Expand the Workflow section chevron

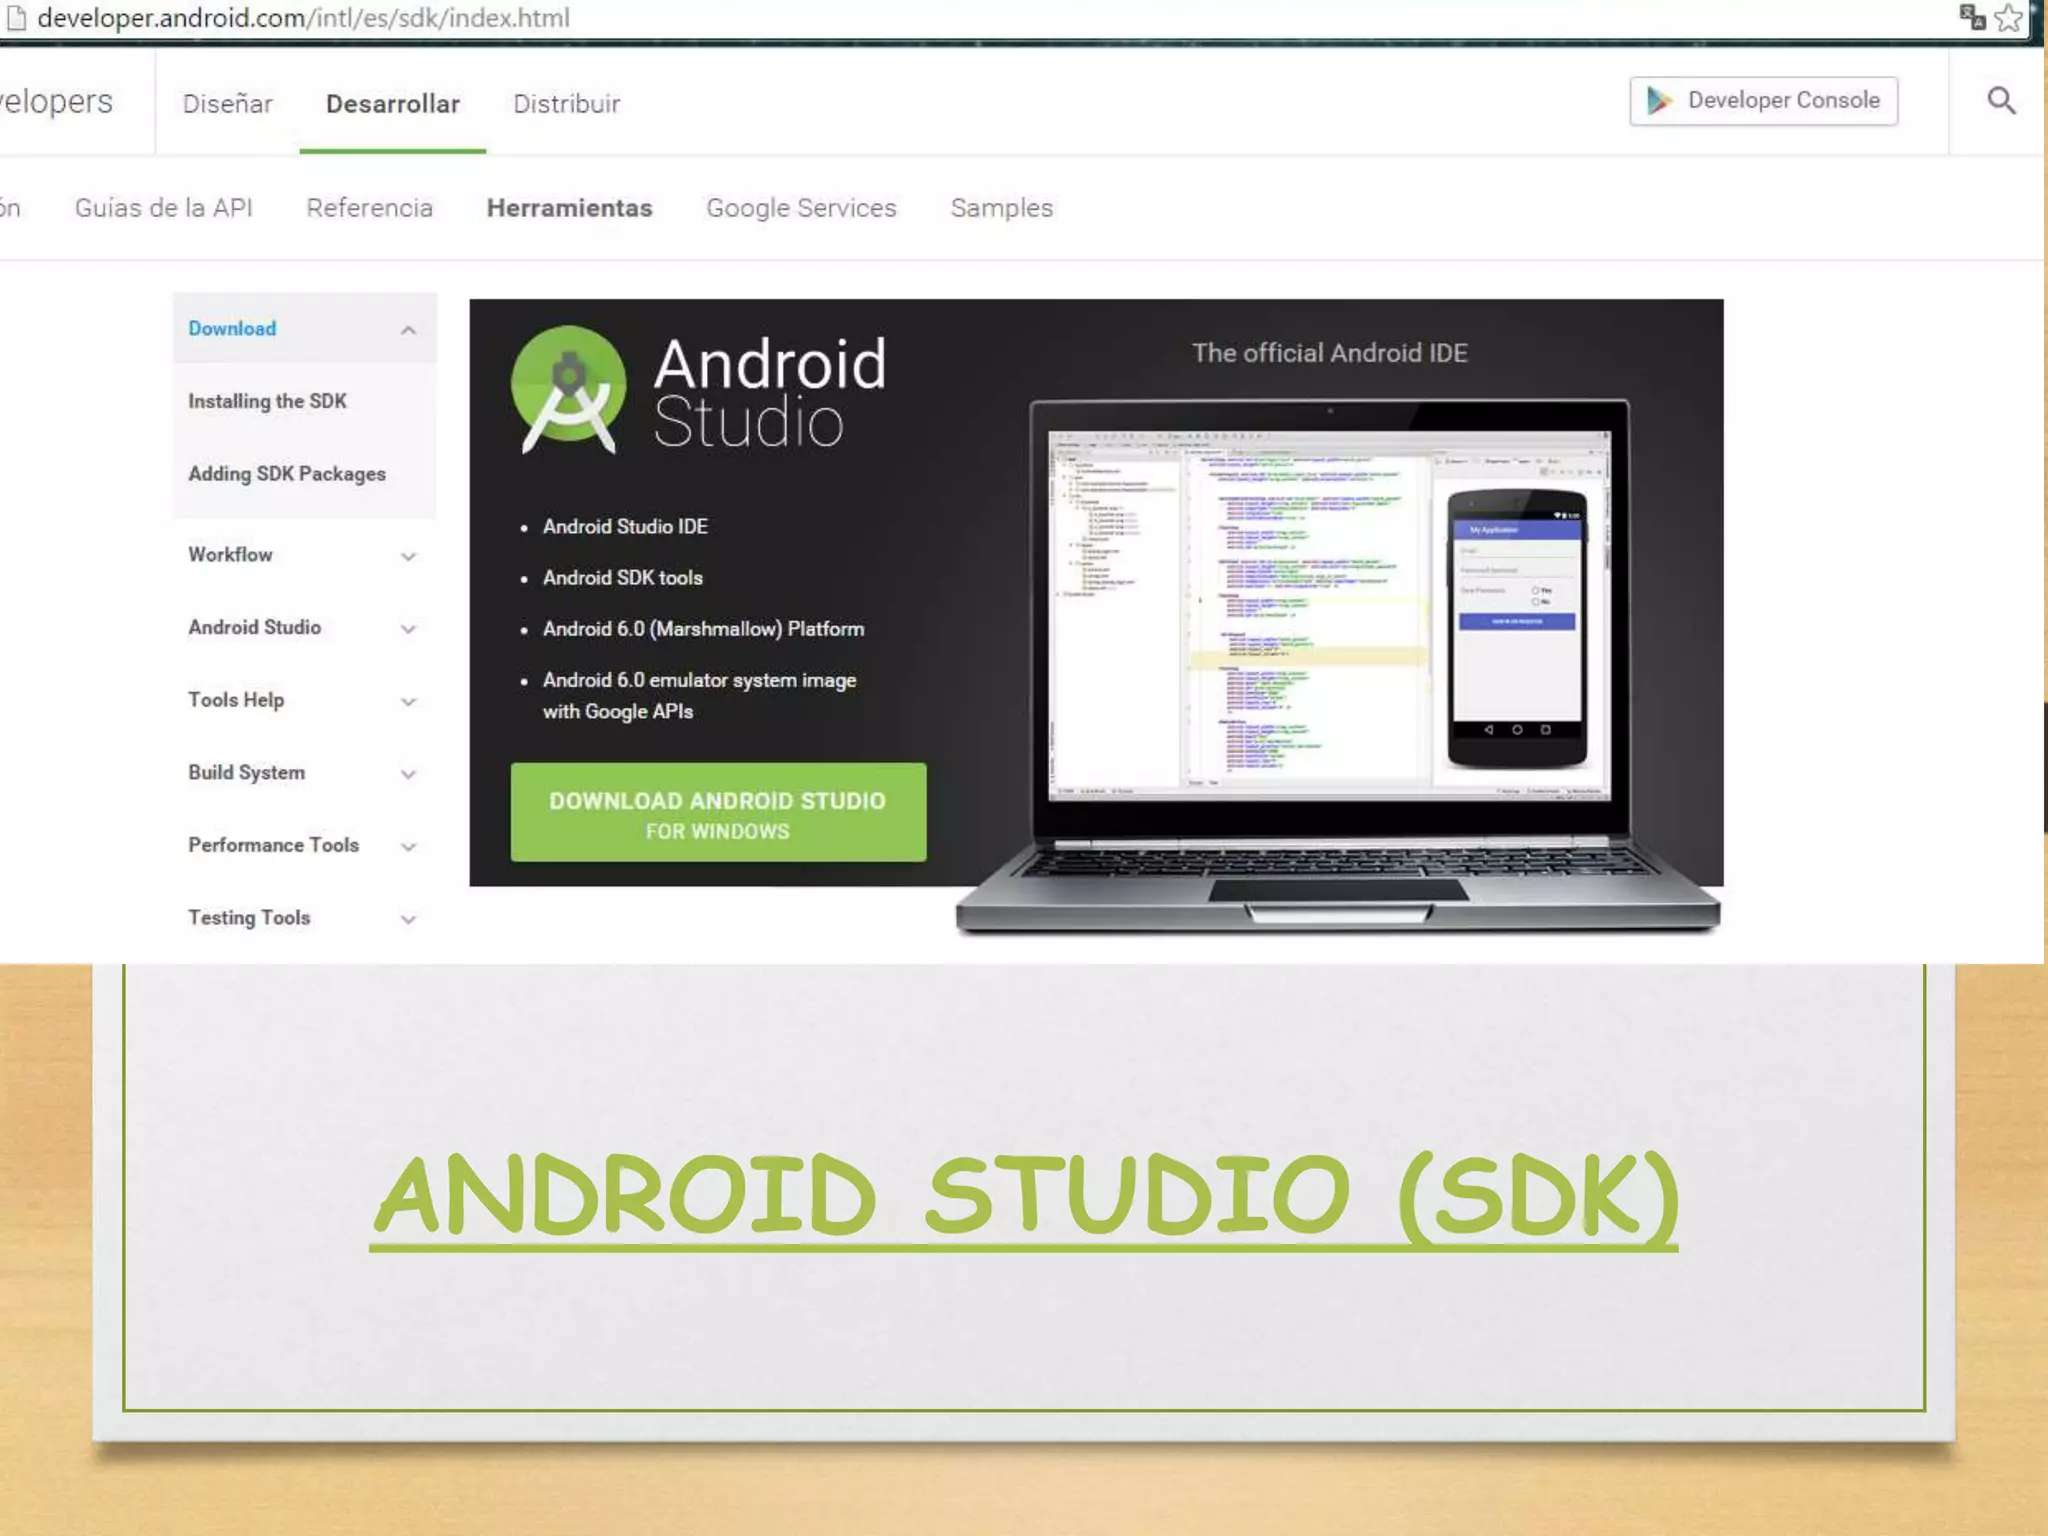click(408, 556)
